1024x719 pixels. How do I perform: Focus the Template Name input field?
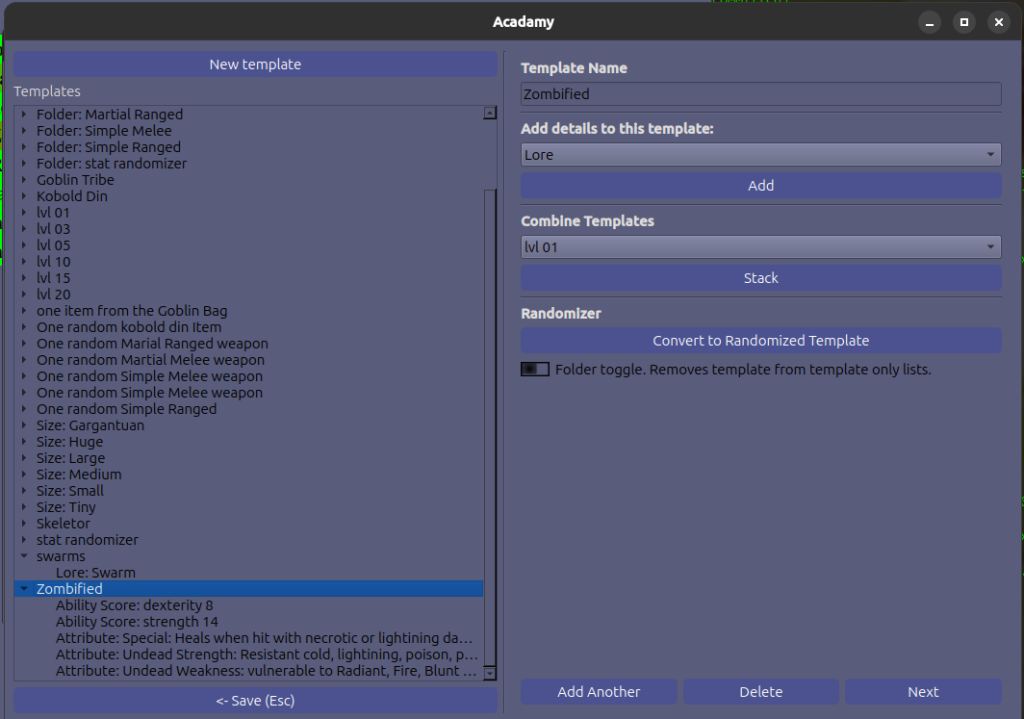tap(760, 94)
